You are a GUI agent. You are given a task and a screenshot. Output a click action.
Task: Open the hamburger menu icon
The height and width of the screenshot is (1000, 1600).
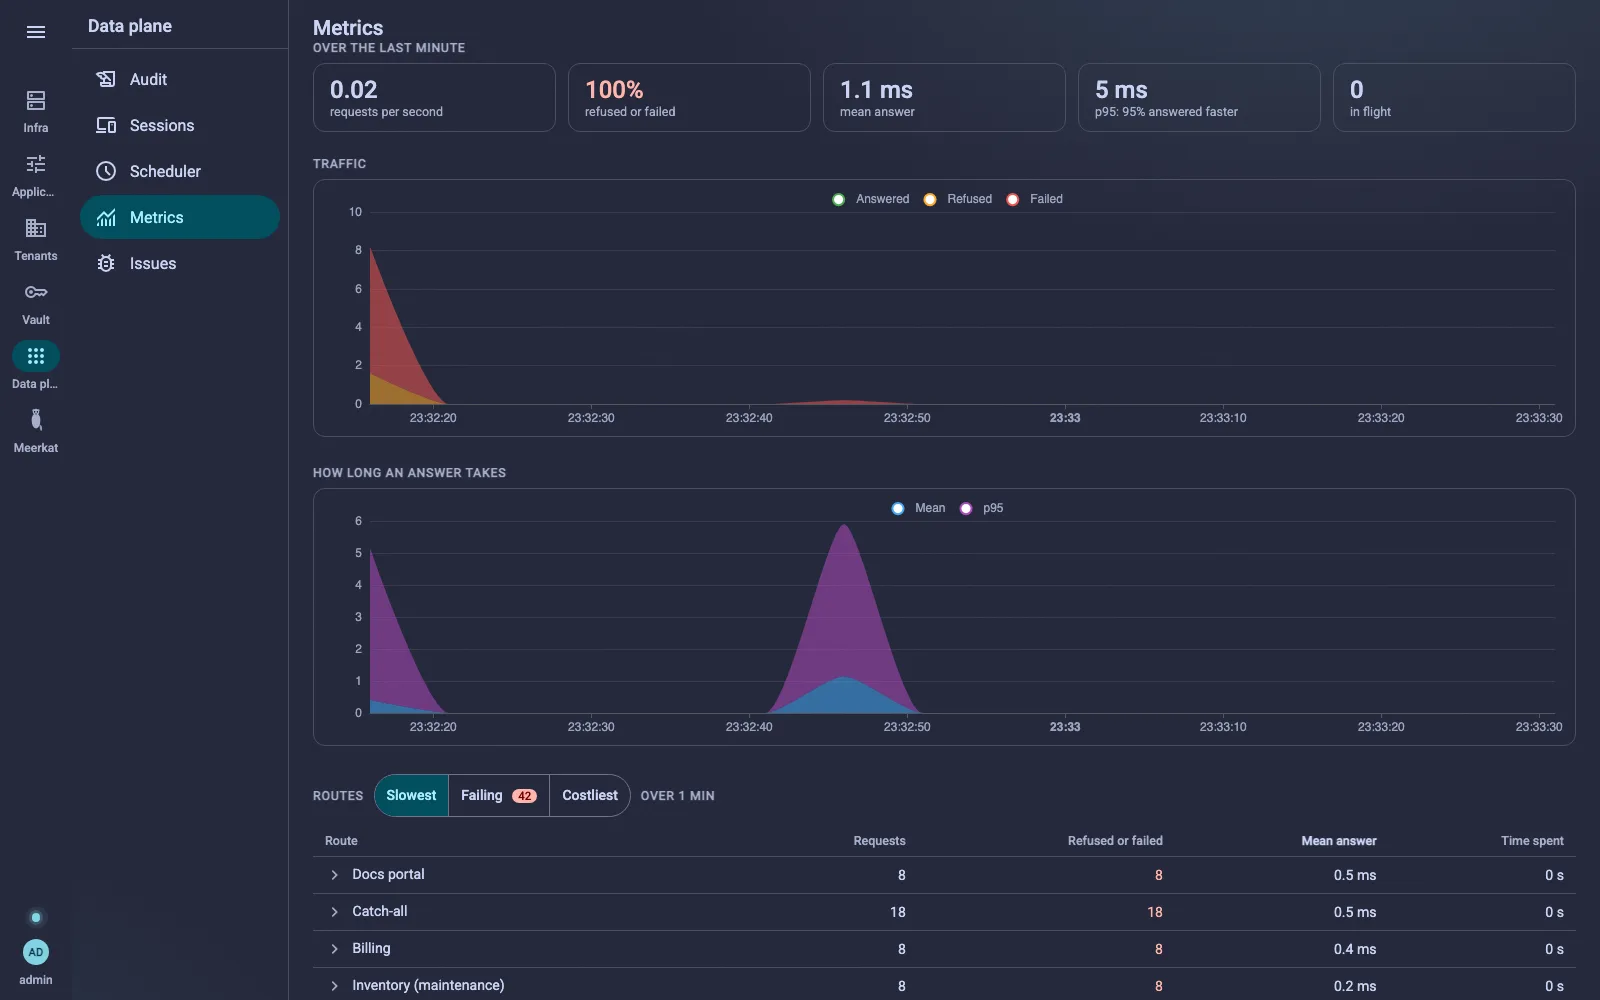click(x=36, y=32)
